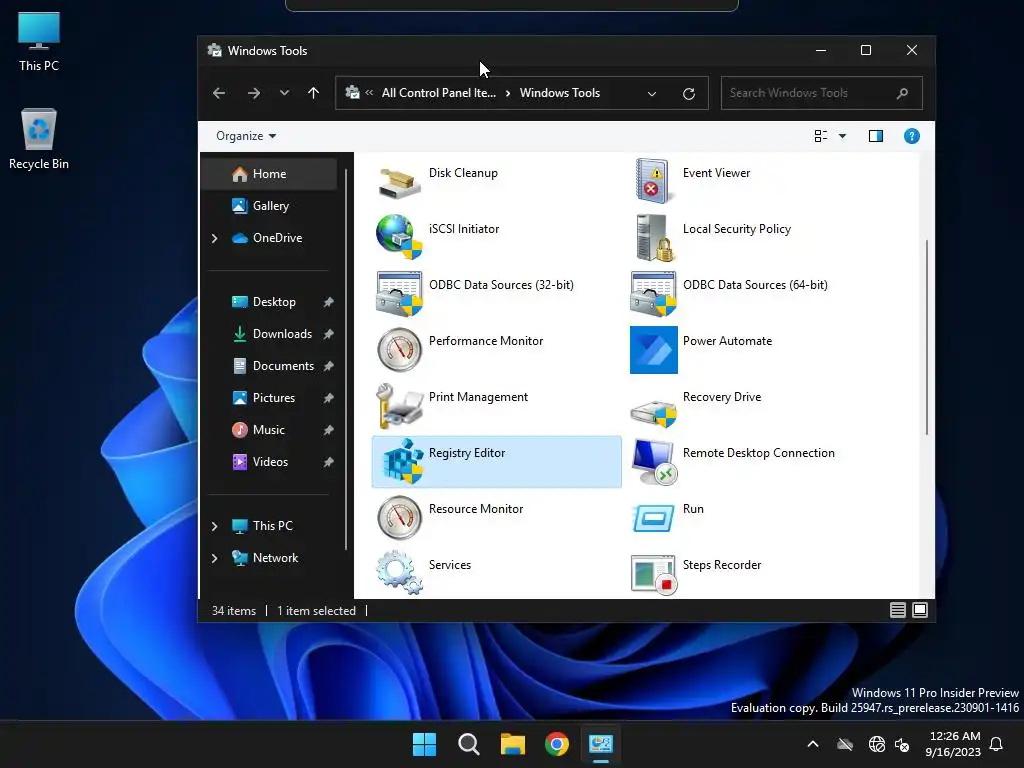Image resolution: width=1024 pixels, height=768 pixels.
Task: Go up one folder level
Action: pos(313,93)
